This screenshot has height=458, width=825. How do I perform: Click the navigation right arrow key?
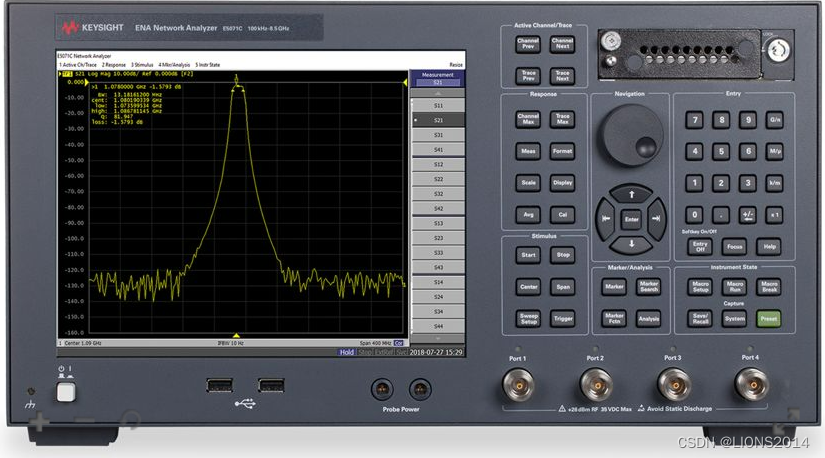click(656, 219)
